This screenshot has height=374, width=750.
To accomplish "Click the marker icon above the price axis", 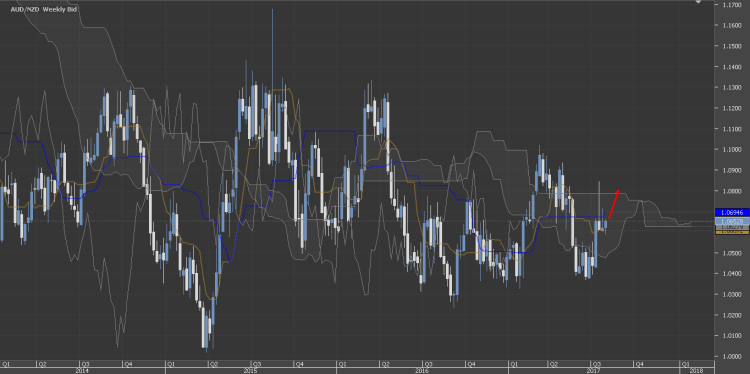I will pyautogui.click(x=698, y=2).
